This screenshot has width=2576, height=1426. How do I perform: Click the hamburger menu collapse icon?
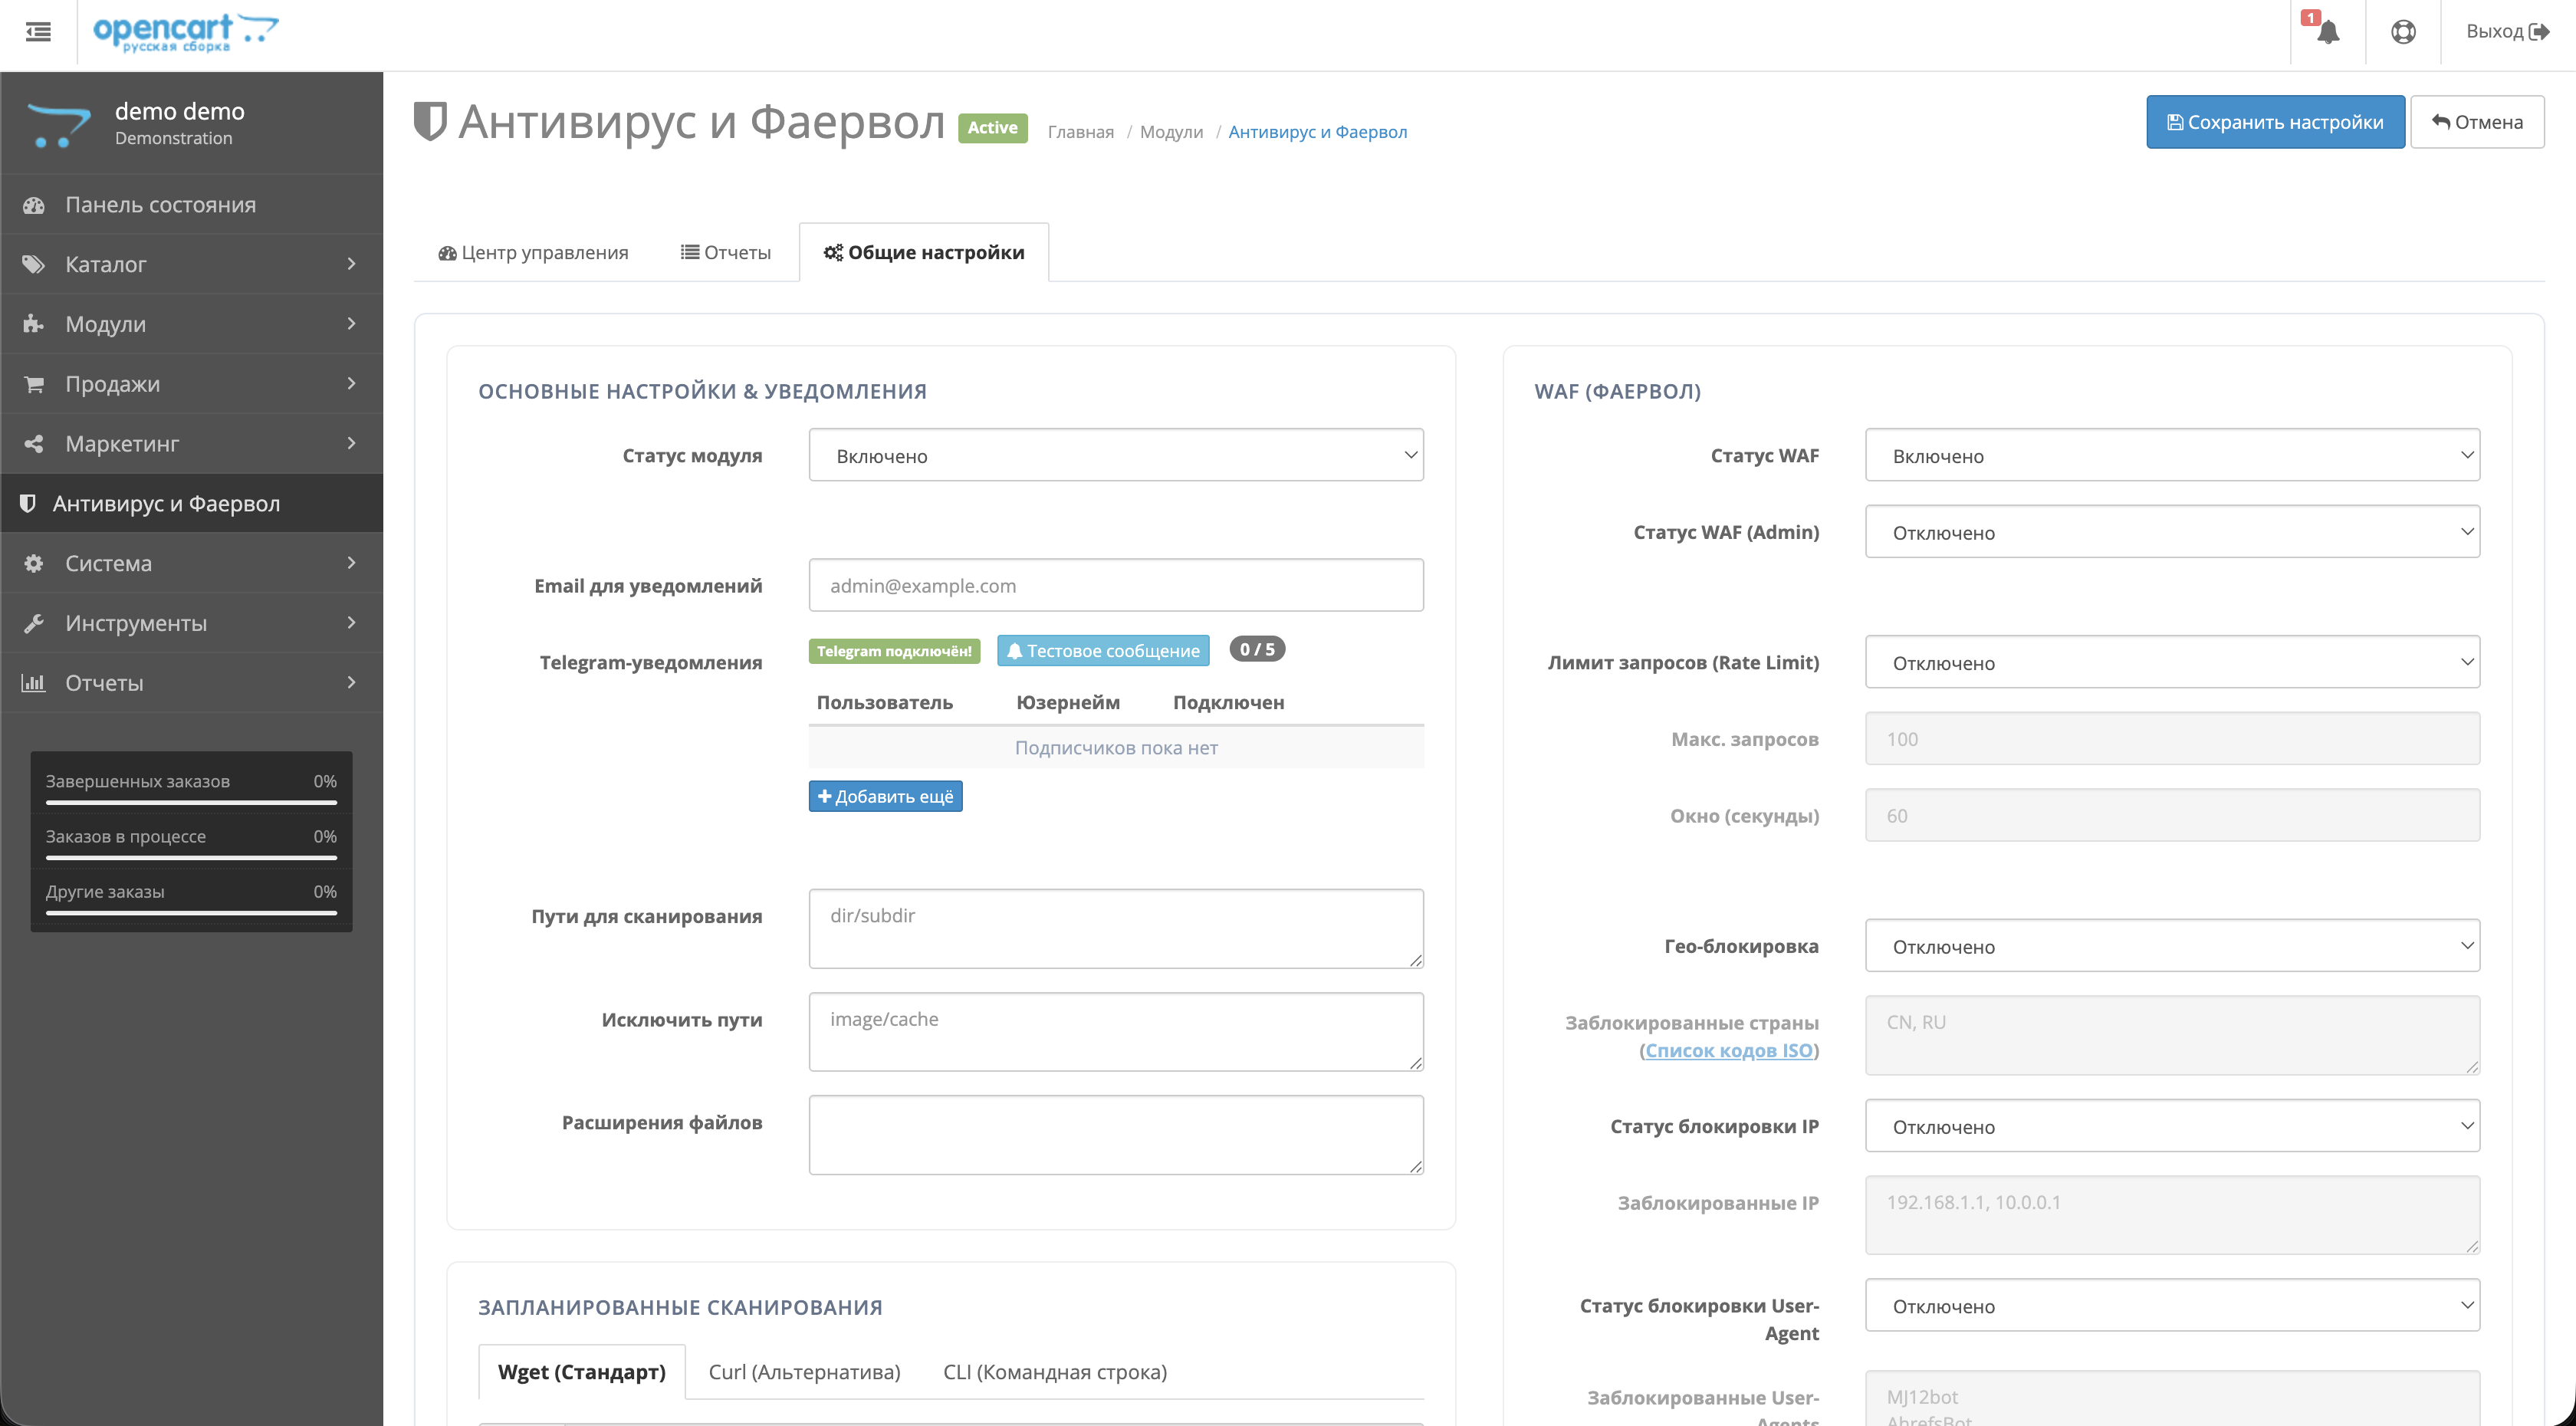pos(38,32)
